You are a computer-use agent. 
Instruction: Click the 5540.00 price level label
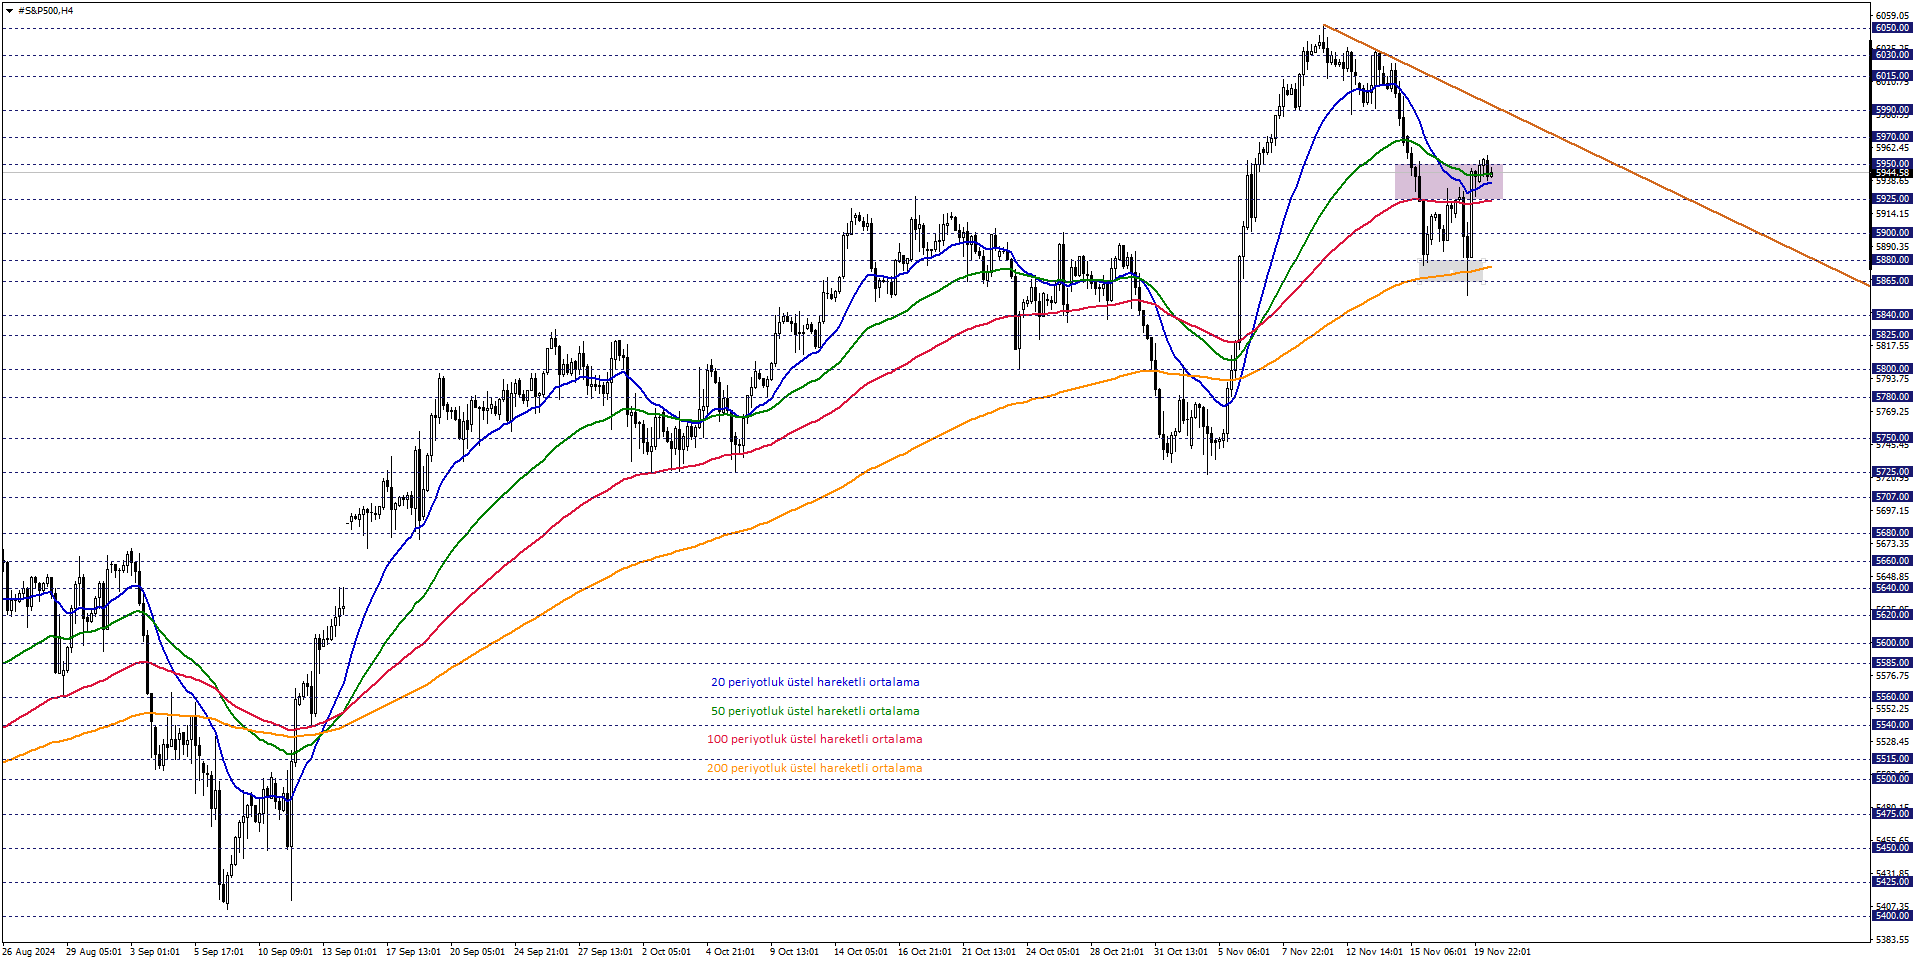point(1892,725)
